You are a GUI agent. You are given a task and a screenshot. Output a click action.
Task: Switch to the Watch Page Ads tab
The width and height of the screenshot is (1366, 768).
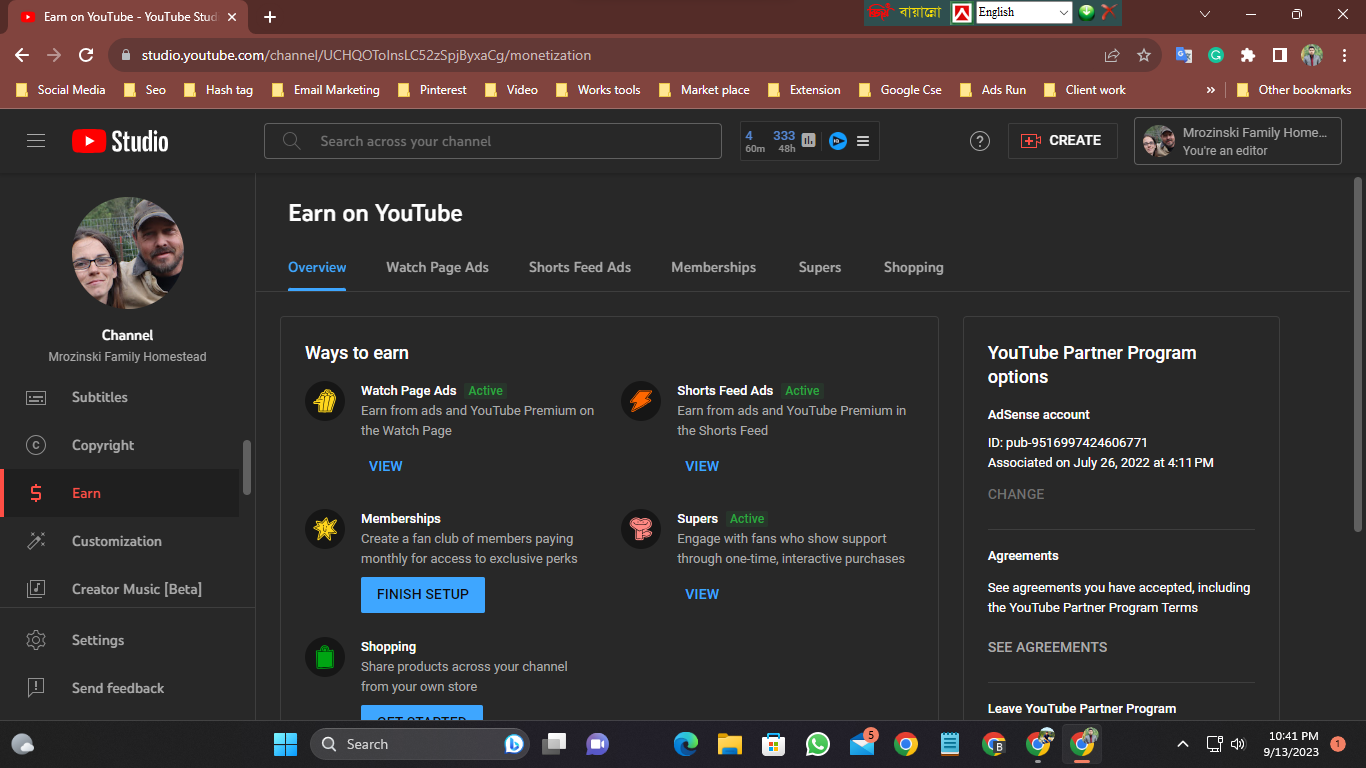tap(437, 267)
